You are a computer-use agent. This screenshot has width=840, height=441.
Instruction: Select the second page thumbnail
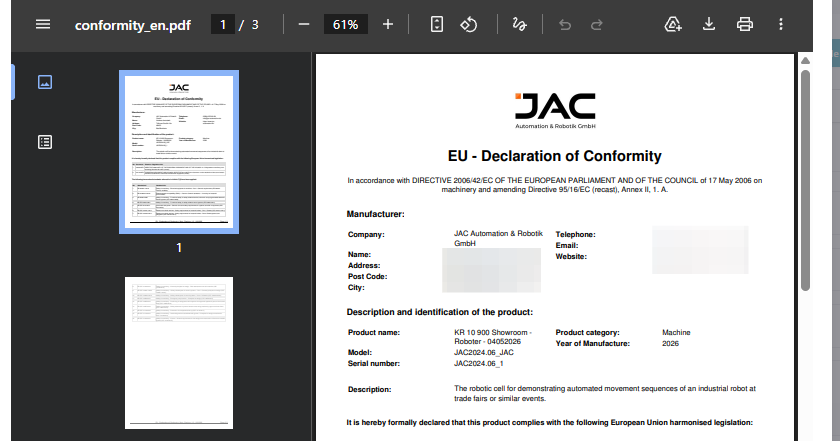(x=179, y=353)
